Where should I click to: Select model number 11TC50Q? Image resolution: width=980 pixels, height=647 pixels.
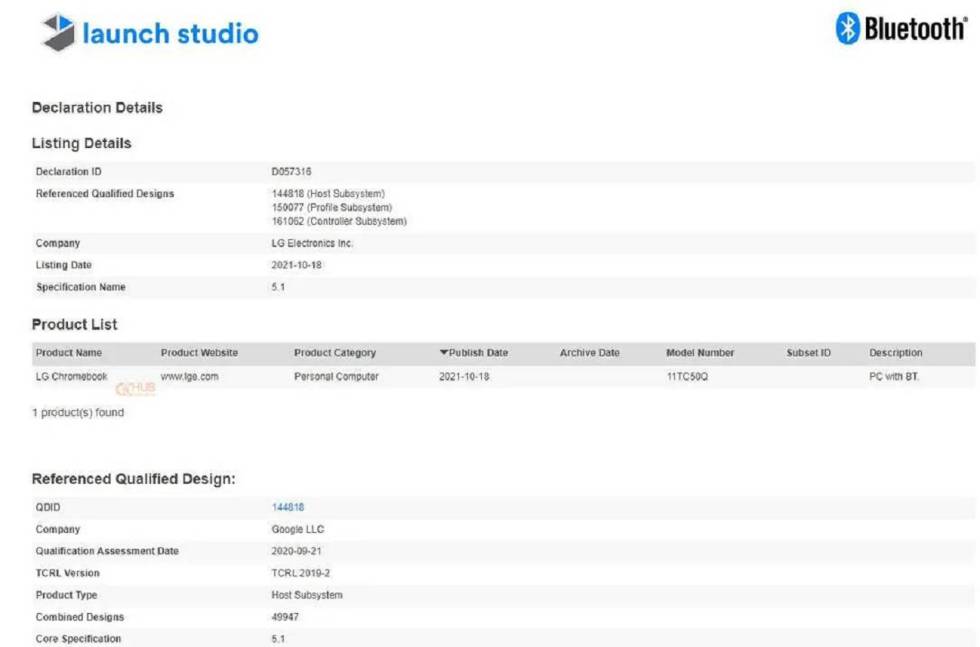(x=688, y=376)
